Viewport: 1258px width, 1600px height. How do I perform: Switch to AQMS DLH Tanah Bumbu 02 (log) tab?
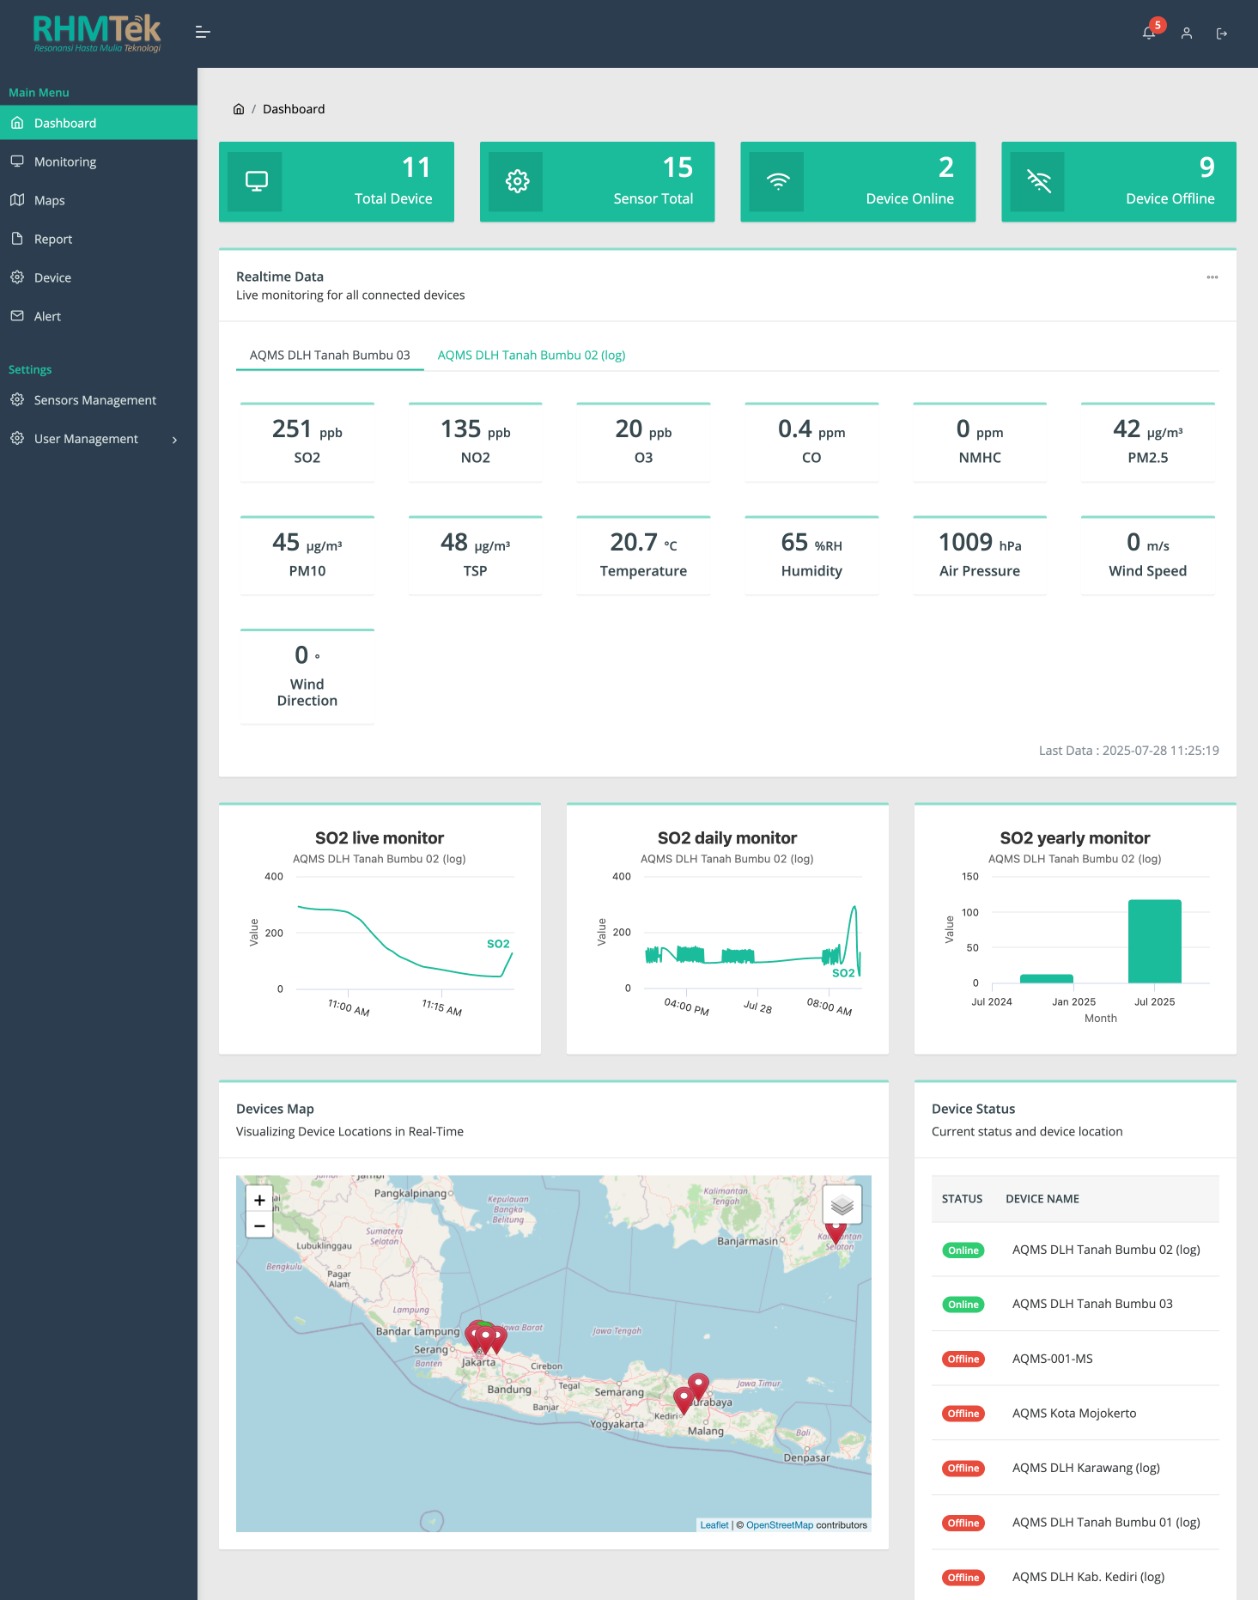[x=531, y=355]
